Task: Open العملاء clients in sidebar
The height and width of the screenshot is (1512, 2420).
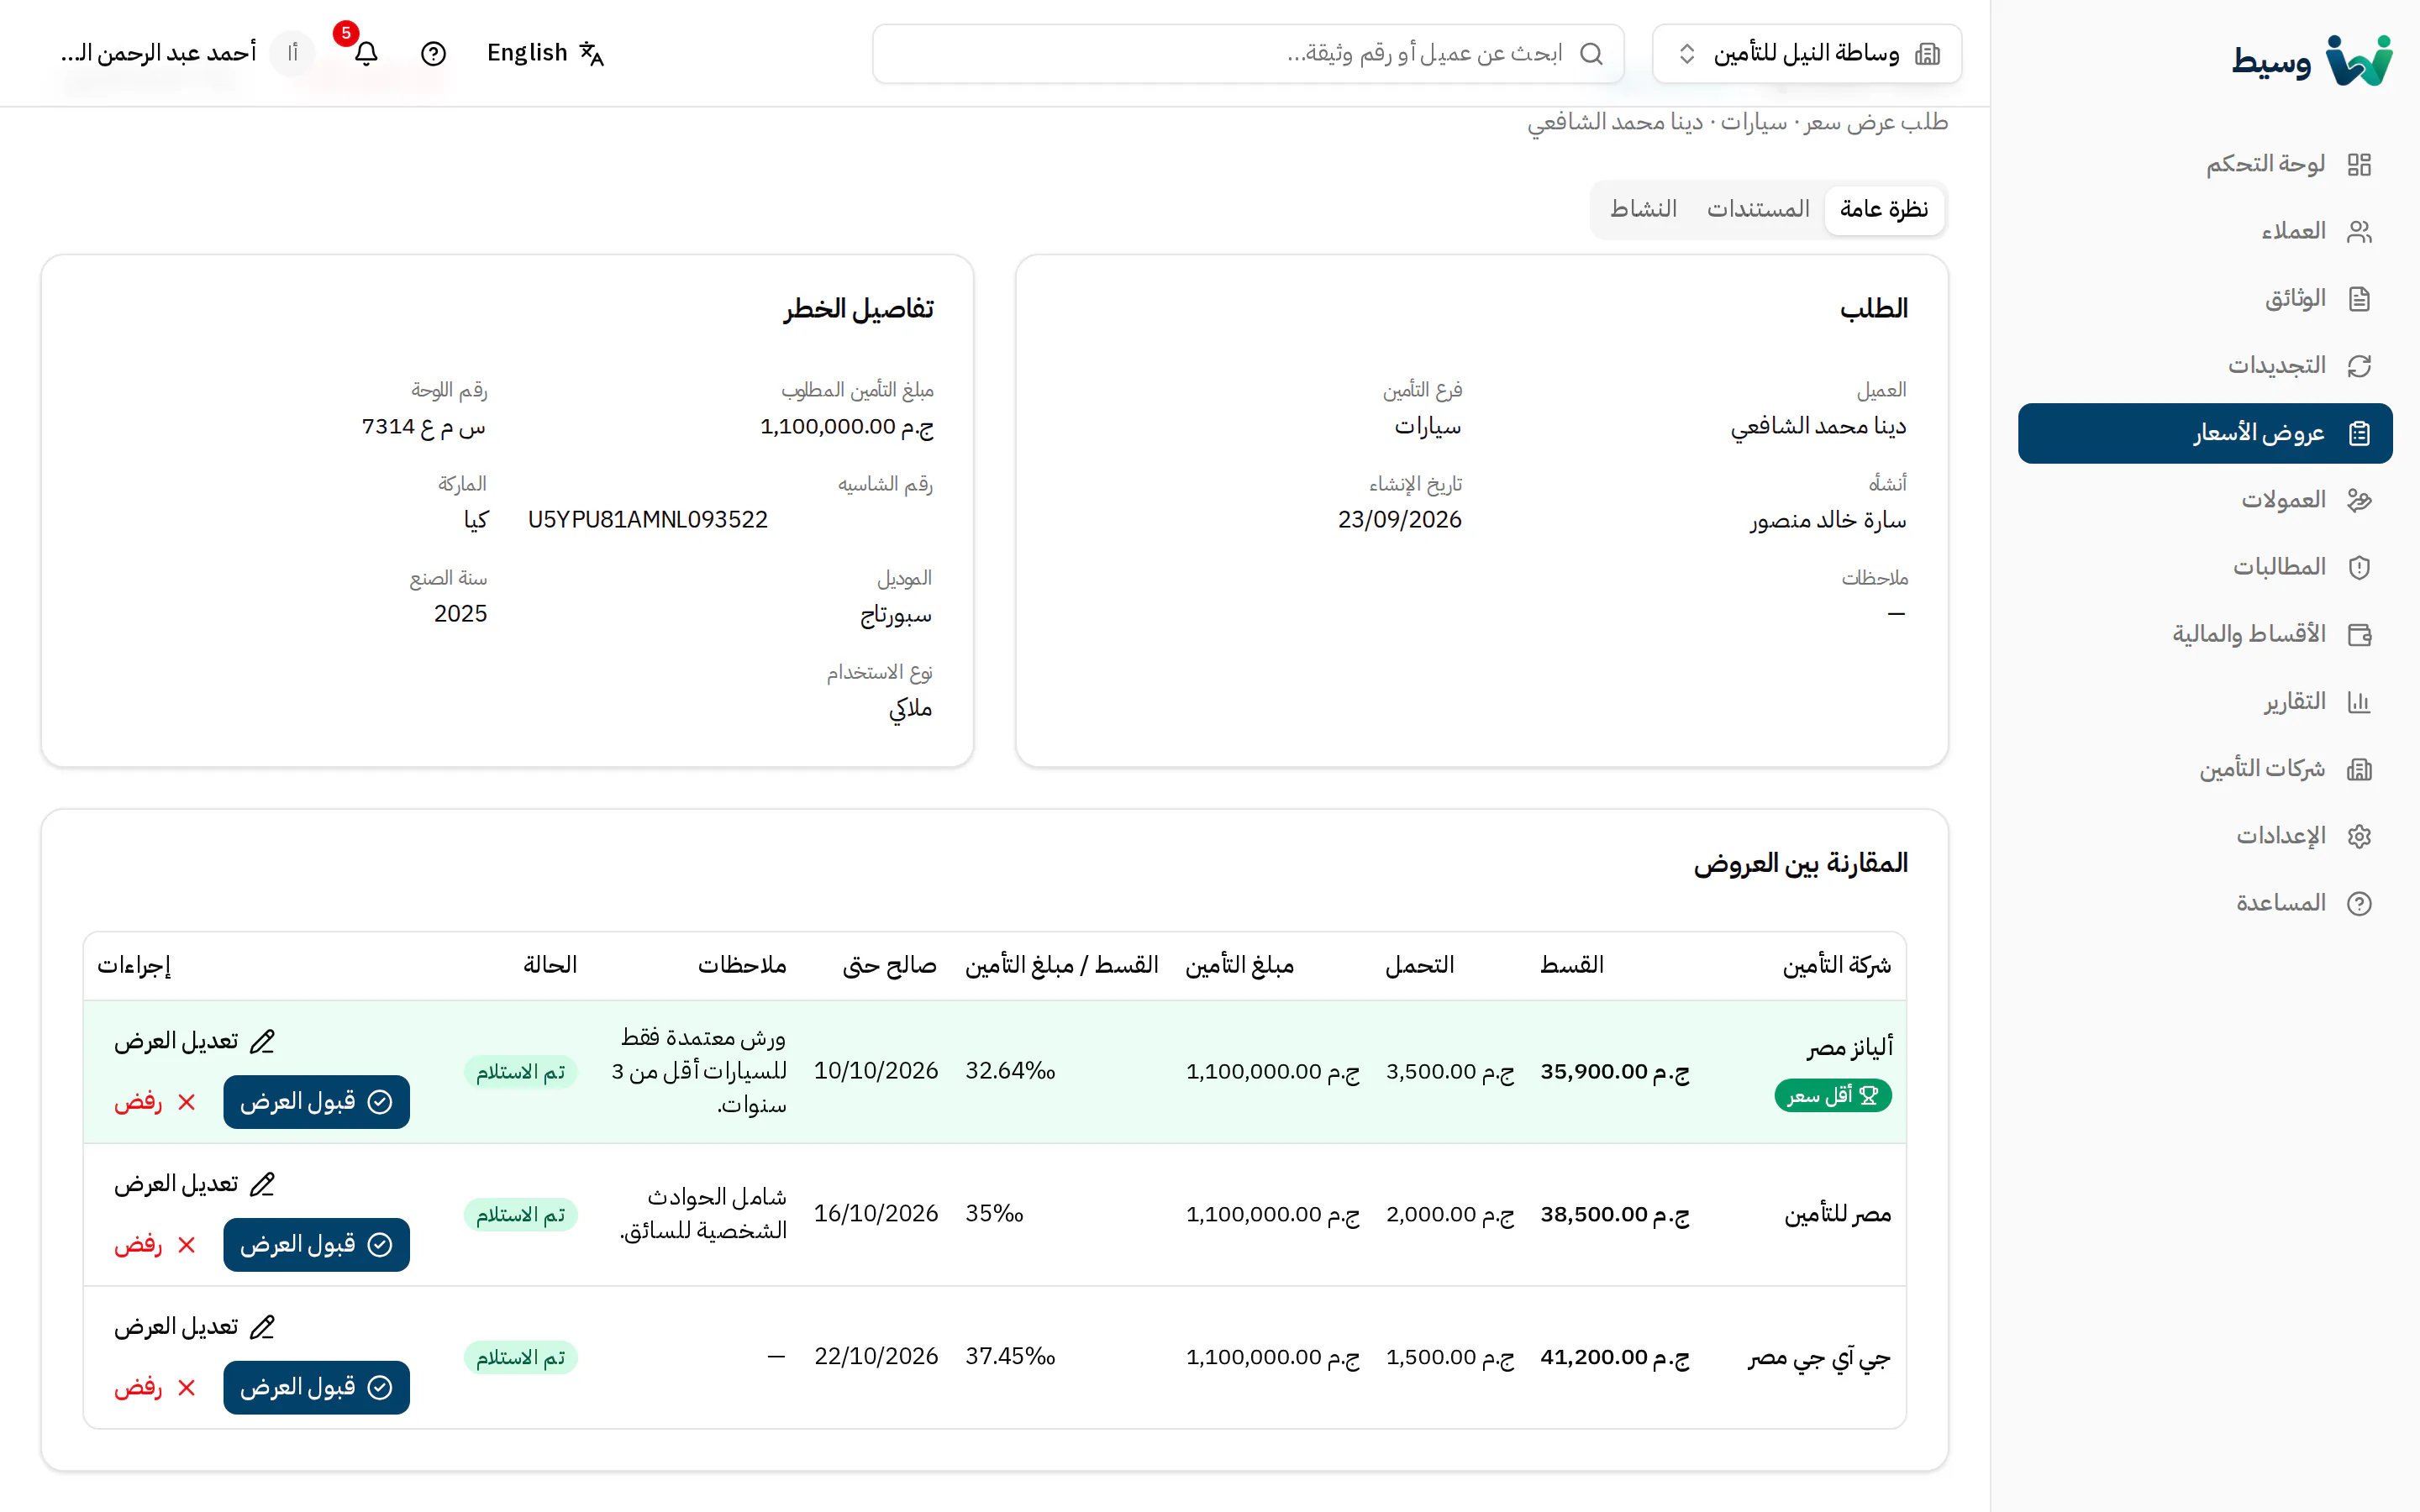Action: (2205, 231)
